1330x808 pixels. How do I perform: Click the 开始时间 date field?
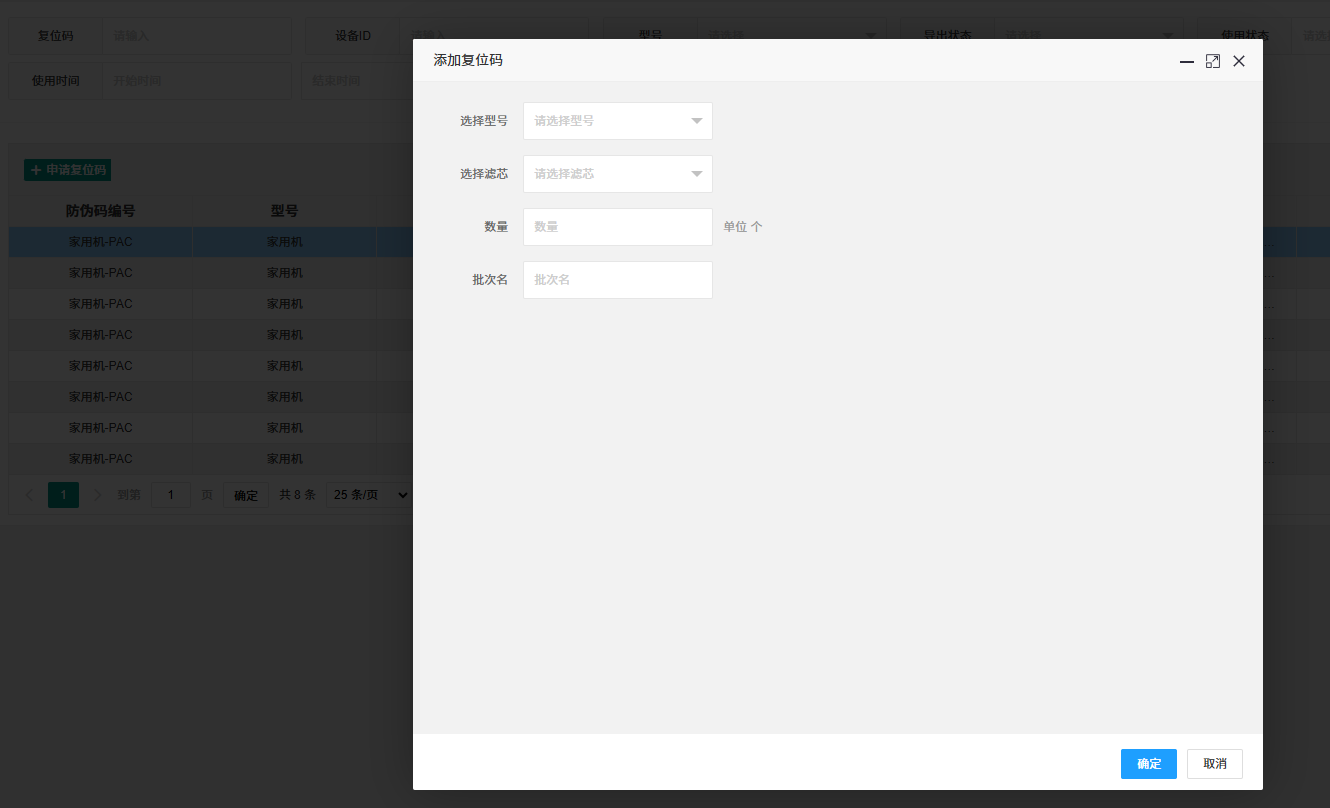196,81
